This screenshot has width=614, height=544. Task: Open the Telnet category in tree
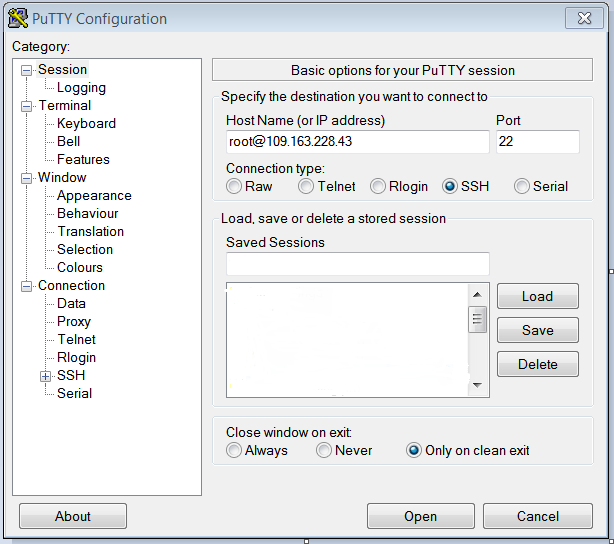pos(76,340)
